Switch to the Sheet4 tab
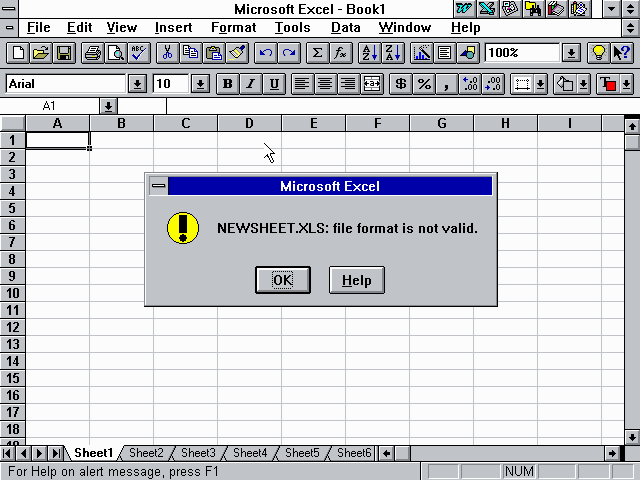 click(x=250, y=453)
